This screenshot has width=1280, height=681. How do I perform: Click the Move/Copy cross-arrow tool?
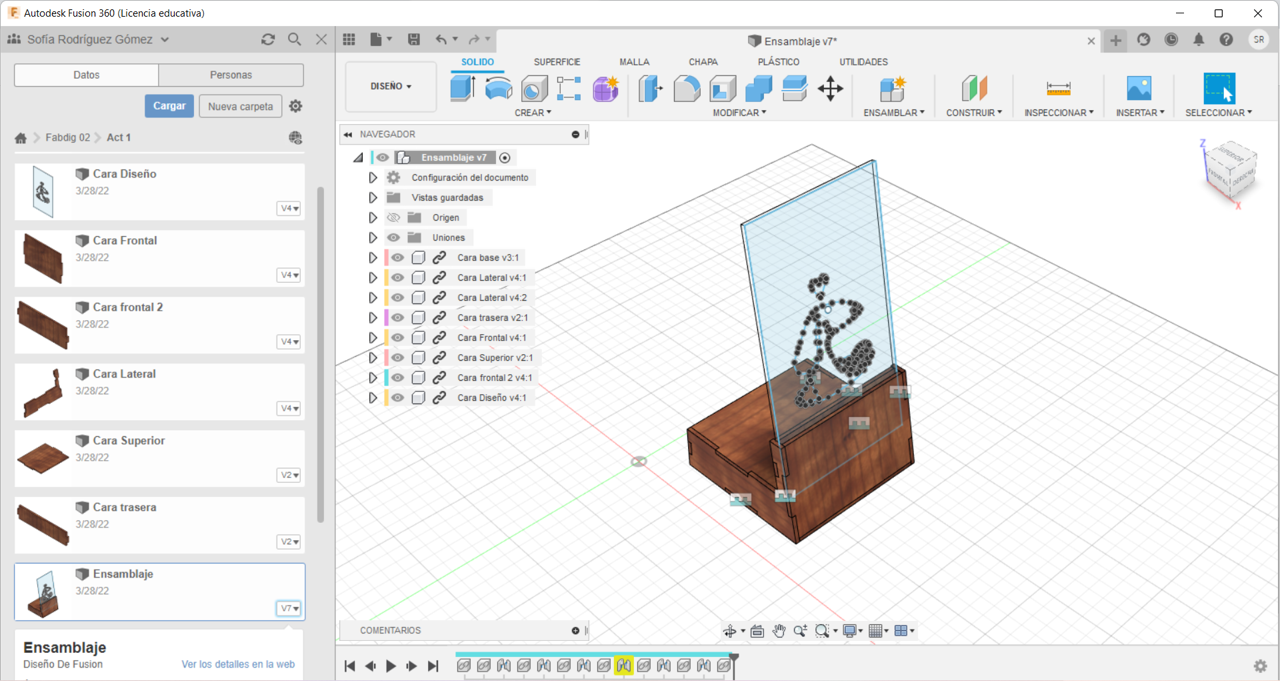[830, 89]
